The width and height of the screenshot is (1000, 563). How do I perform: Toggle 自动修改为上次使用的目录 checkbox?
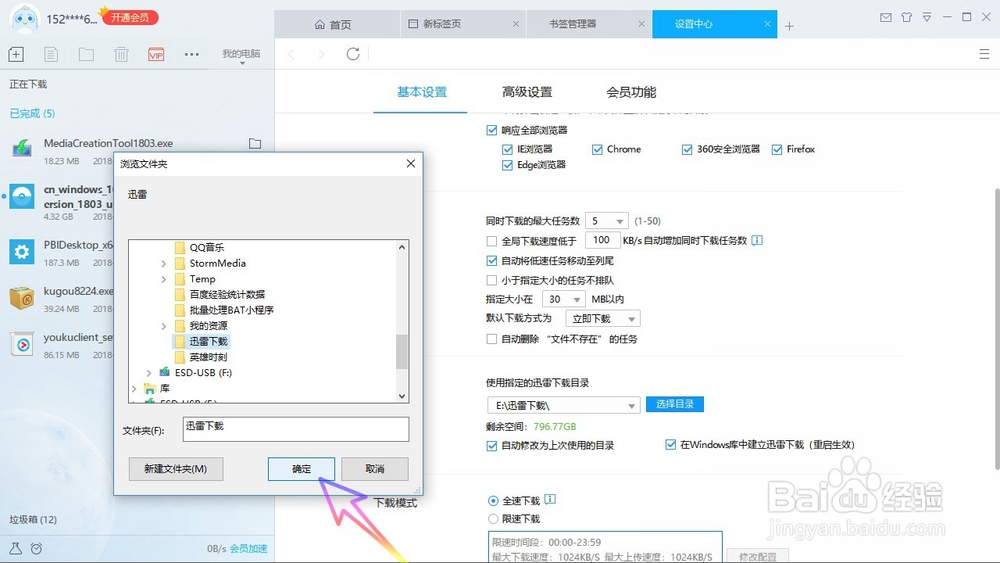coord(492,446)
